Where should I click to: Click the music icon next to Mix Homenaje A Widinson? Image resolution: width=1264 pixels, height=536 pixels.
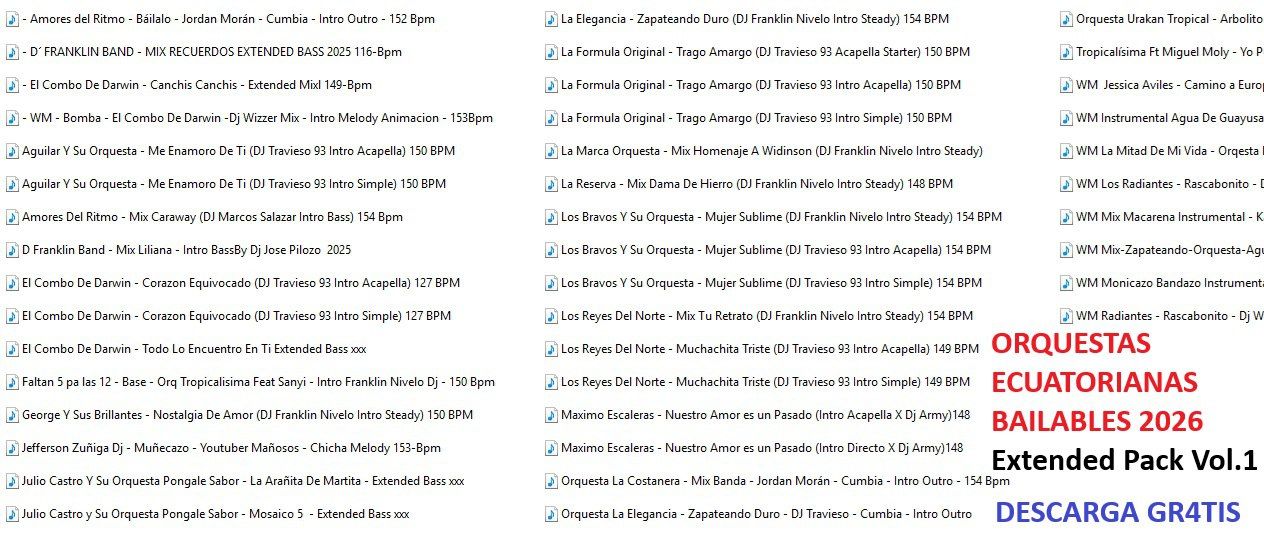click(x=551, y=151)
